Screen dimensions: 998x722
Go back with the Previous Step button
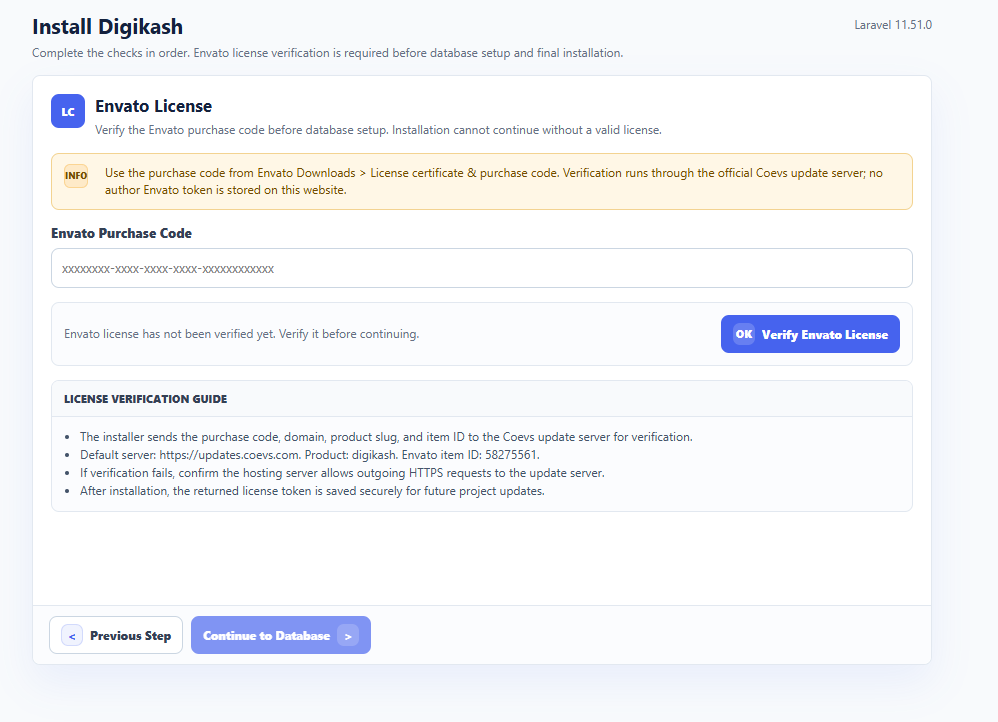[x=116, y=635]
